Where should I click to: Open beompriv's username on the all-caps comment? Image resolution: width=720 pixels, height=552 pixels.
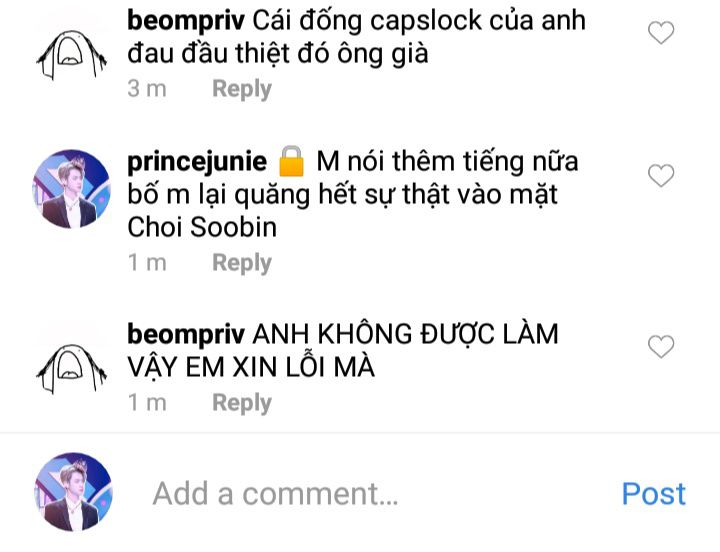pos(186,334)
